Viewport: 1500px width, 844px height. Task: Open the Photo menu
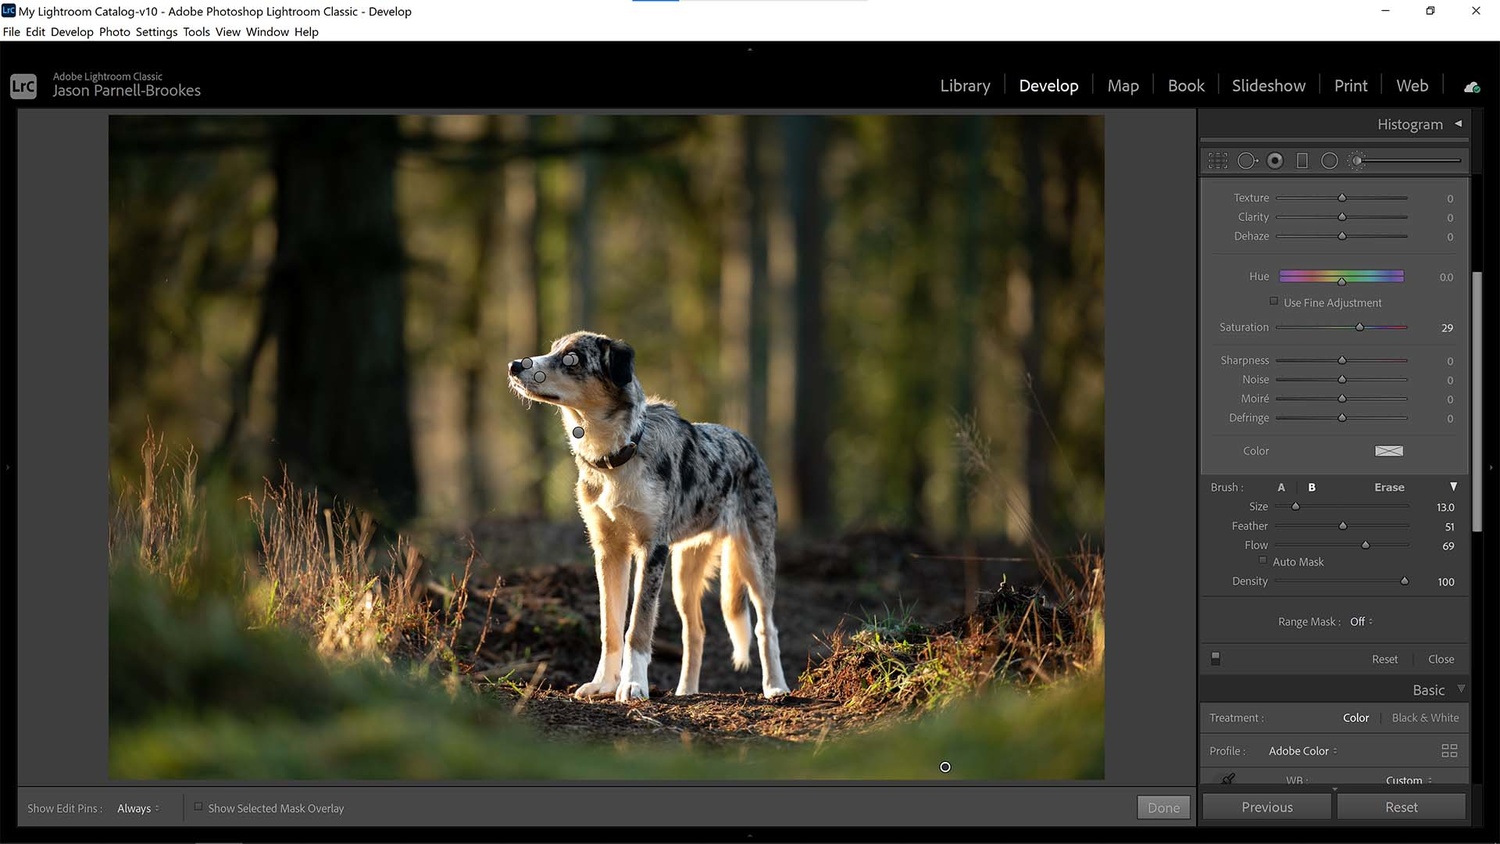click(x=114, y=32)
